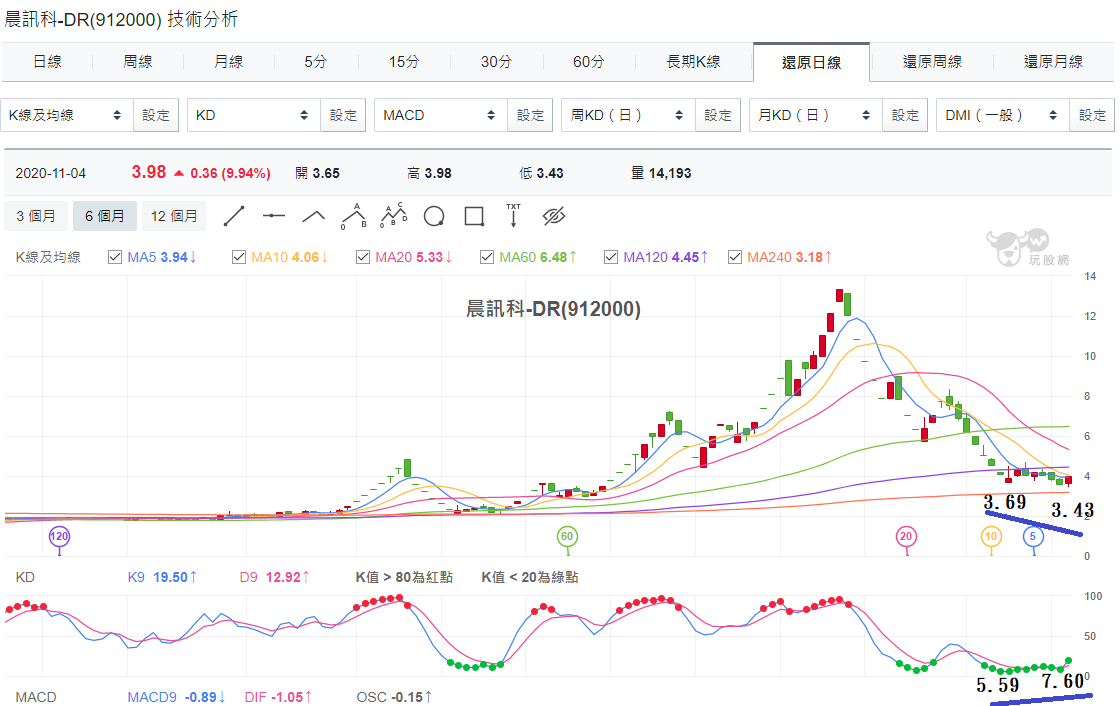Select the trend line drawing tool
This screenshot has height=706, width=1120.
[x=234, y=216]
